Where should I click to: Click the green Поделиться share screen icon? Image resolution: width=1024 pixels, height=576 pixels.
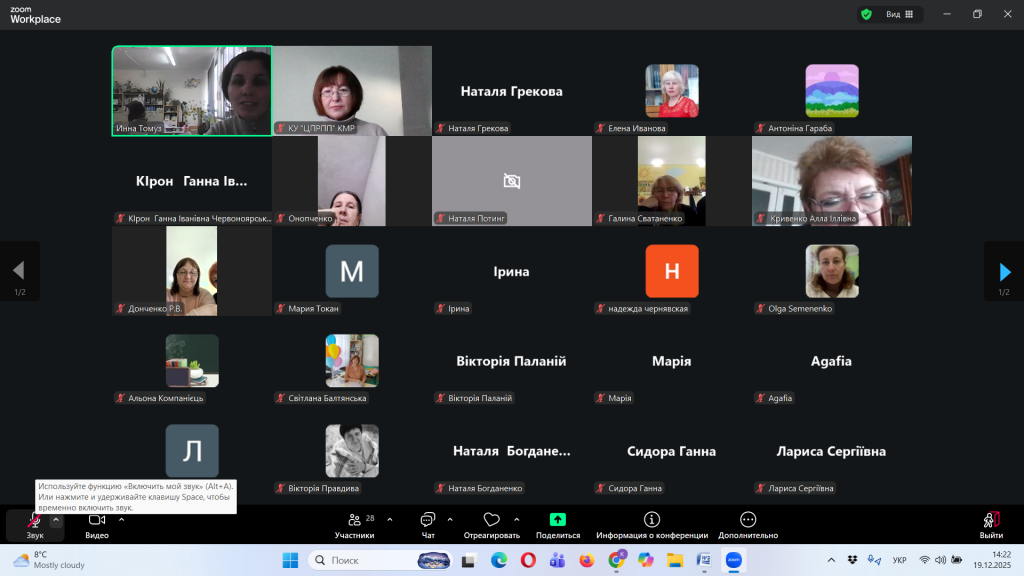tap(558, 521)
